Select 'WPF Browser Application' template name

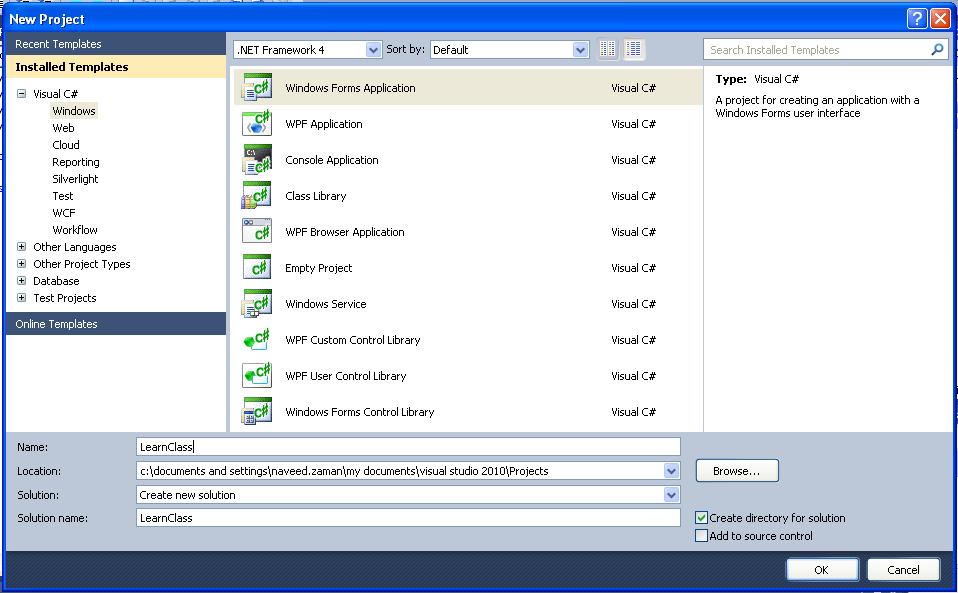click(x=345, y=232)
